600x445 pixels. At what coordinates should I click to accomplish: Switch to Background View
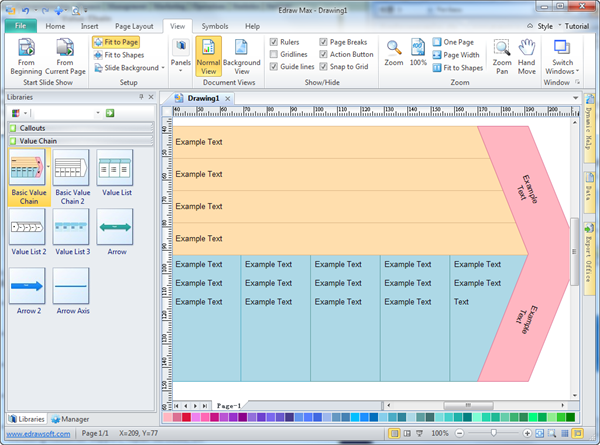[x=241, y=57]
